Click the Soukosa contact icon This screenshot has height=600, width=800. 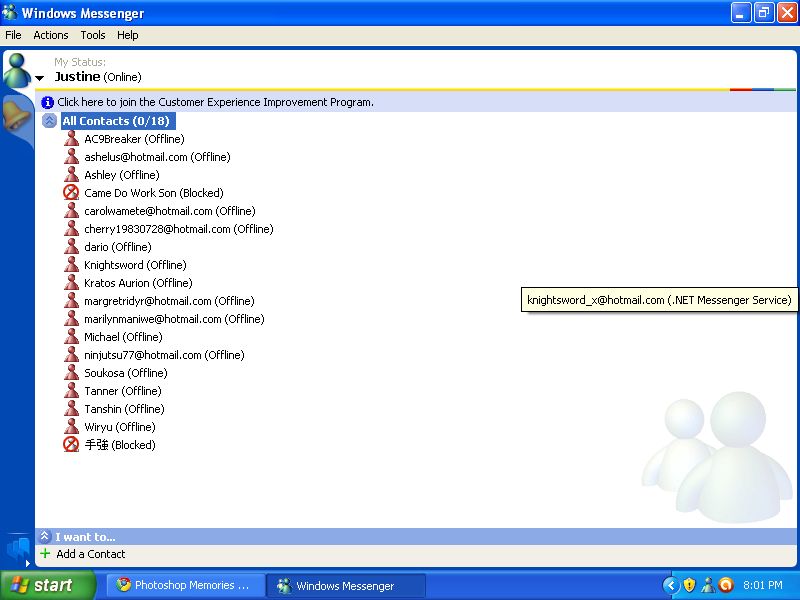(71, 372)
